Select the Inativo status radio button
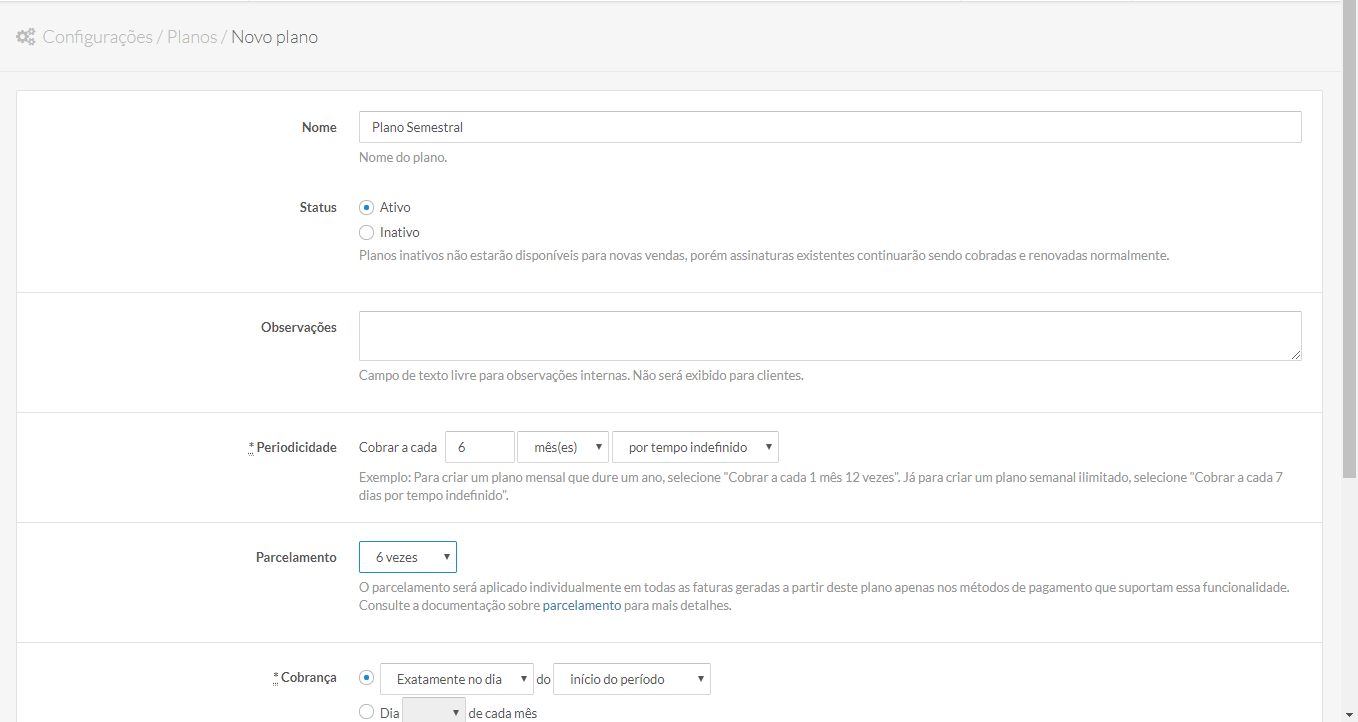 [x=366, y=233]
